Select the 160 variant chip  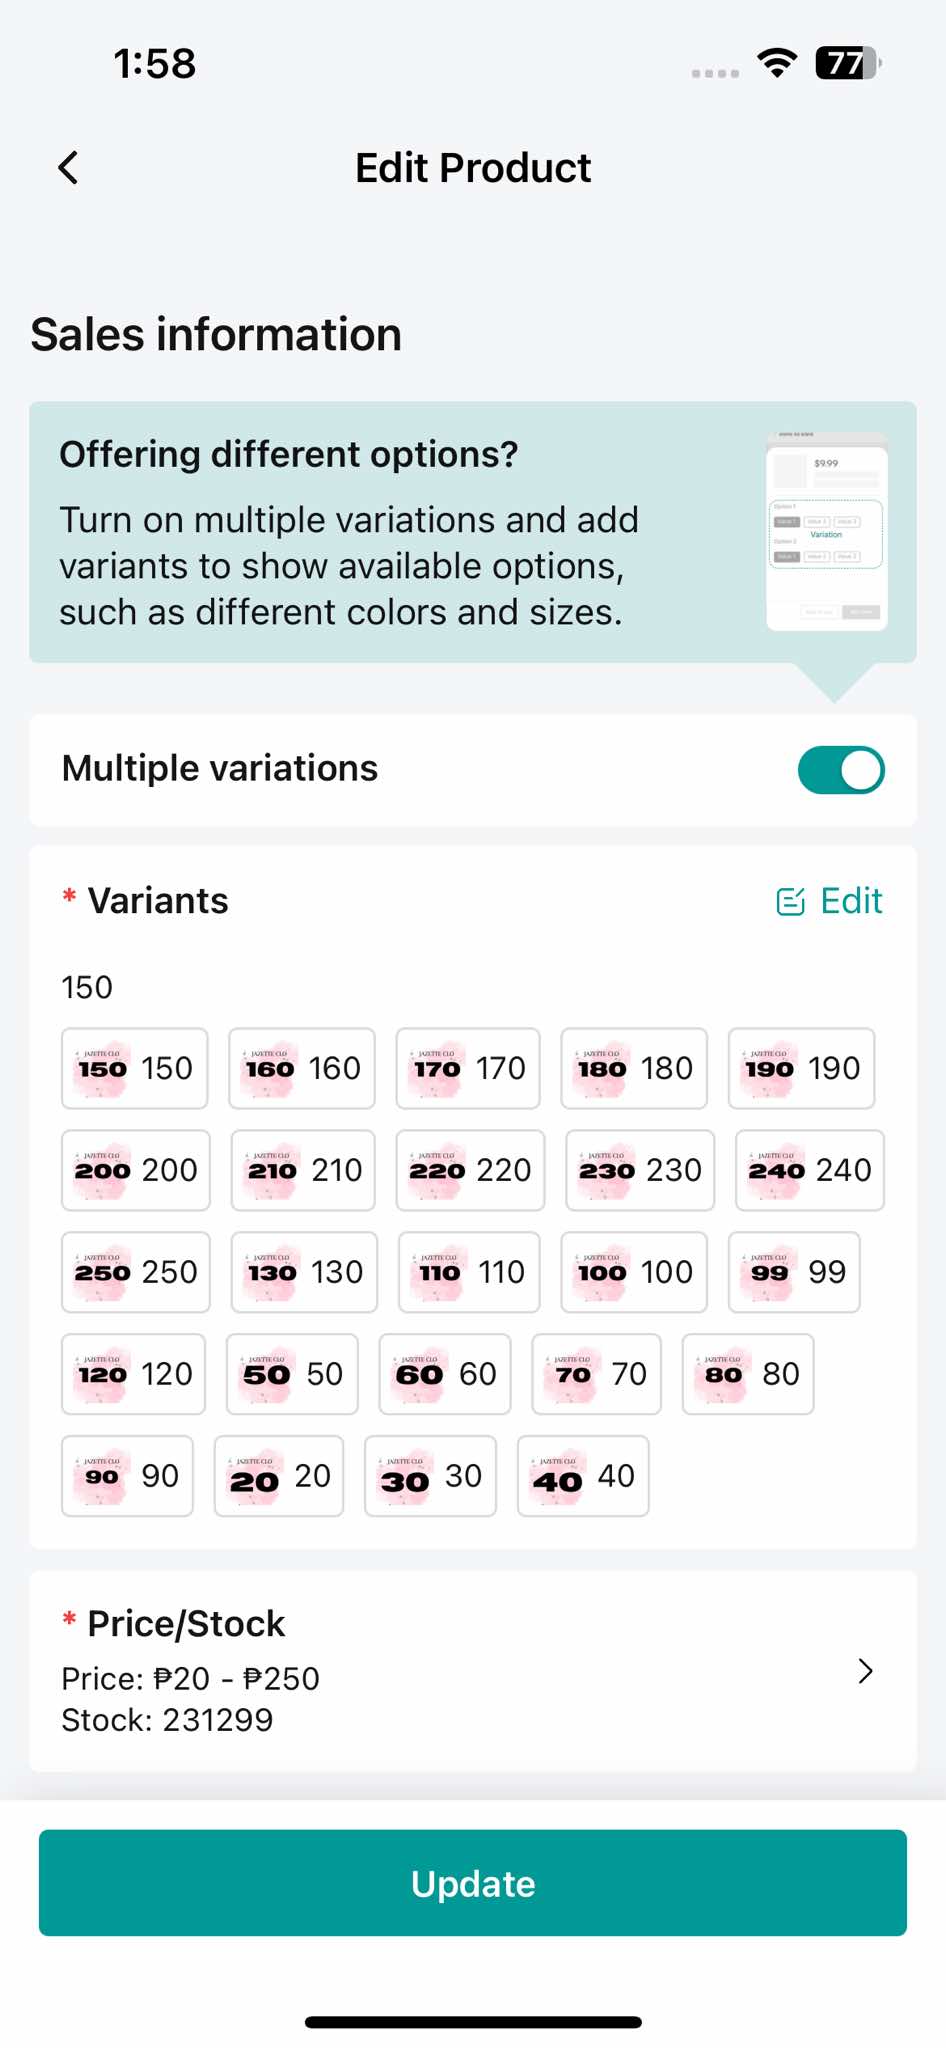click(302, 1069)
